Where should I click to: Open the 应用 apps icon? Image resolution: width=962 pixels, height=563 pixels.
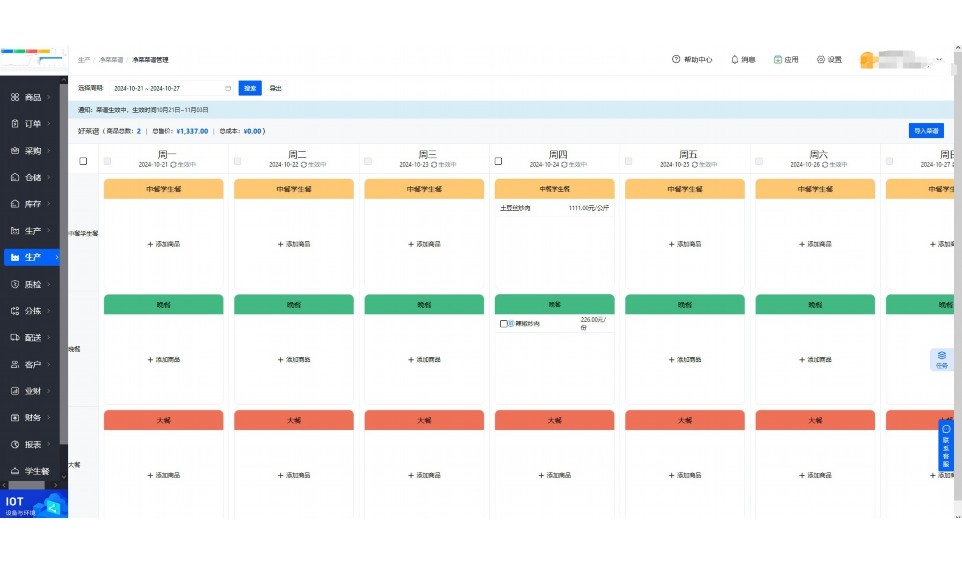(x=777, y=60)
